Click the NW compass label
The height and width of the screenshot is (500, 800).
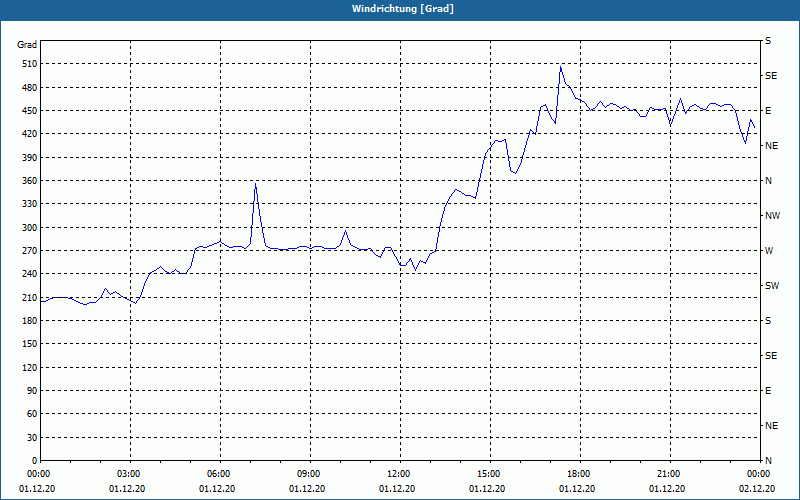772,216
